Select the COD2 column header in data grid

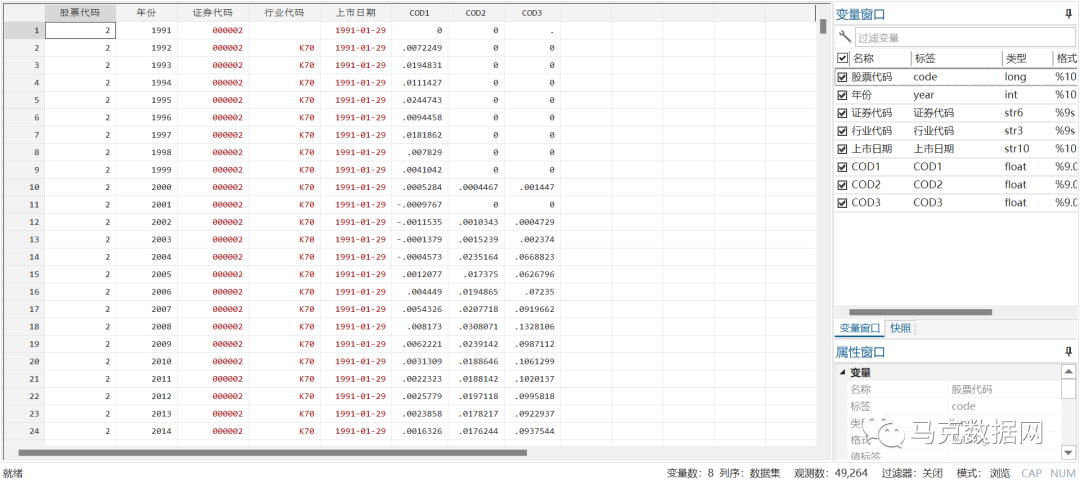point(475,13)
